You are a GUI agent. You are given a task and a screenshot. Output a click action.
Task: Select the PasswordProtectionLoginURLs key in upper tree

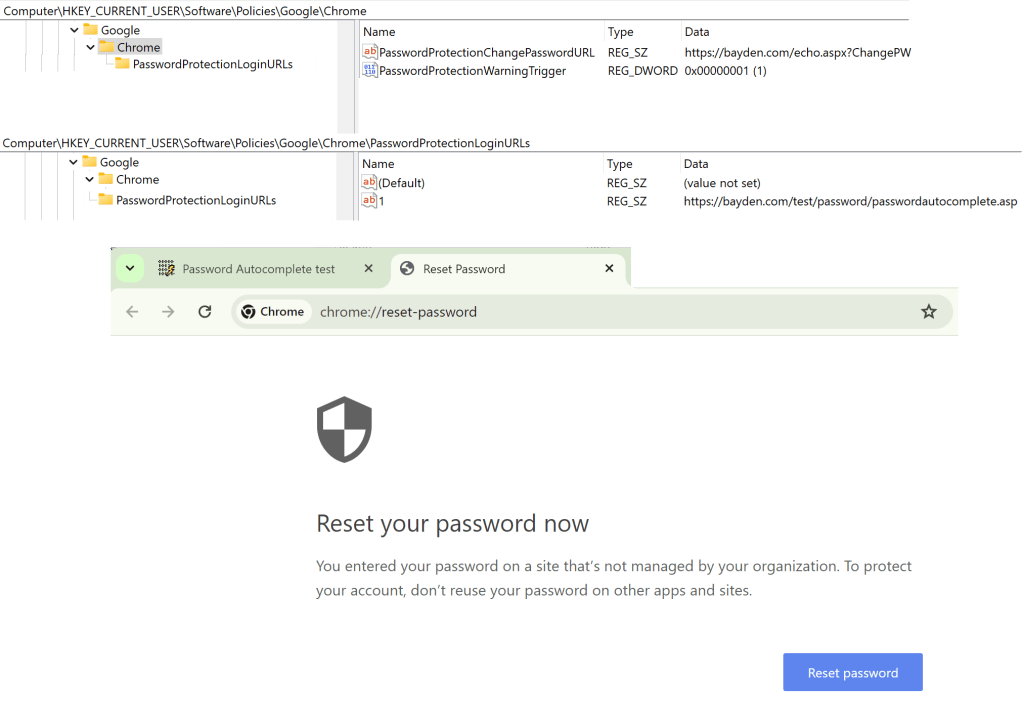[212, 64]
